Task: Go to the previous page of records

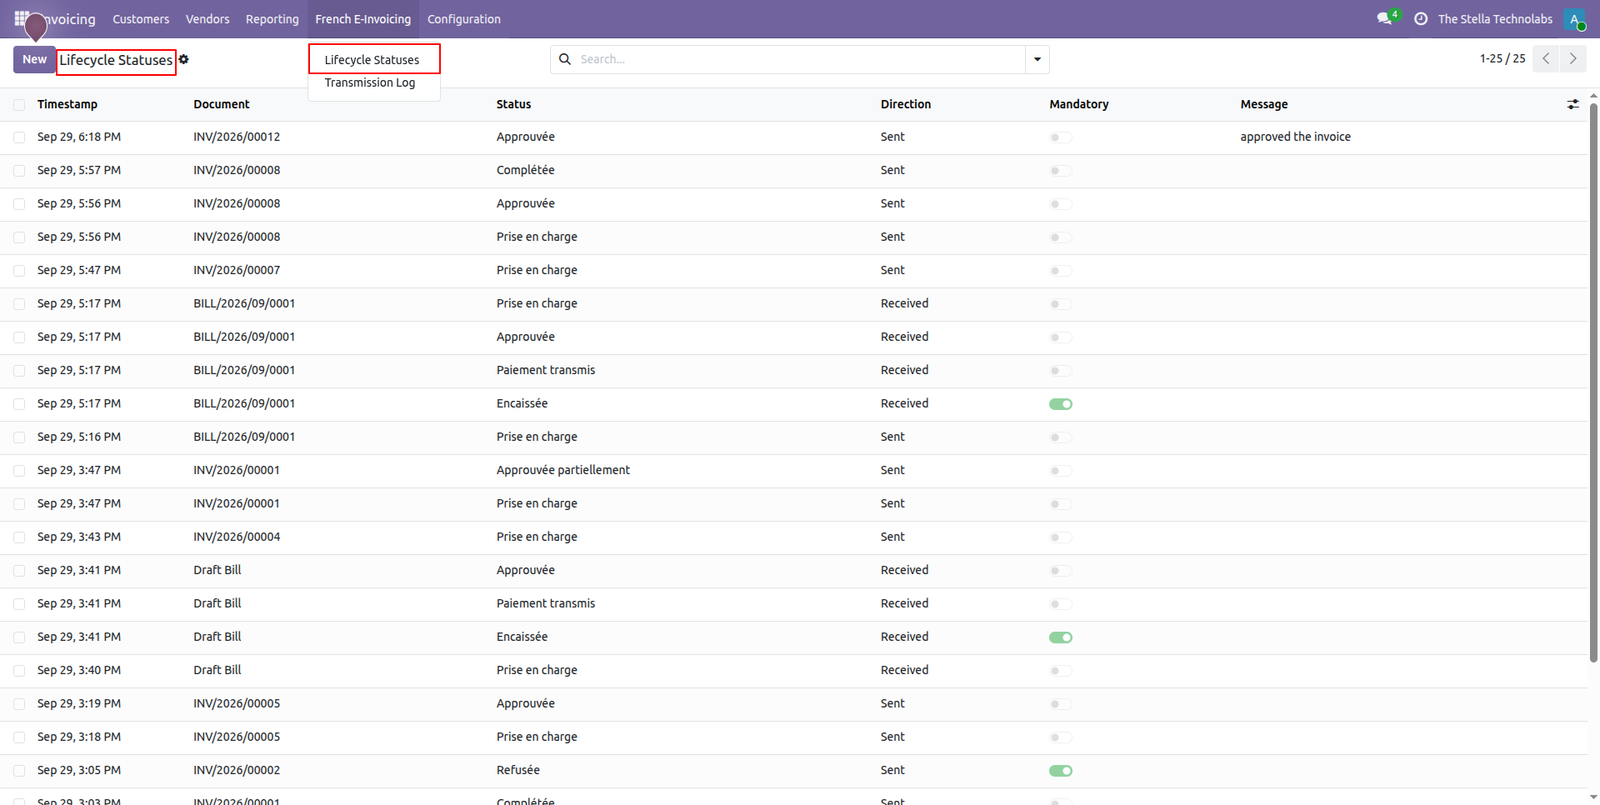Action: tap(1546, 59)
